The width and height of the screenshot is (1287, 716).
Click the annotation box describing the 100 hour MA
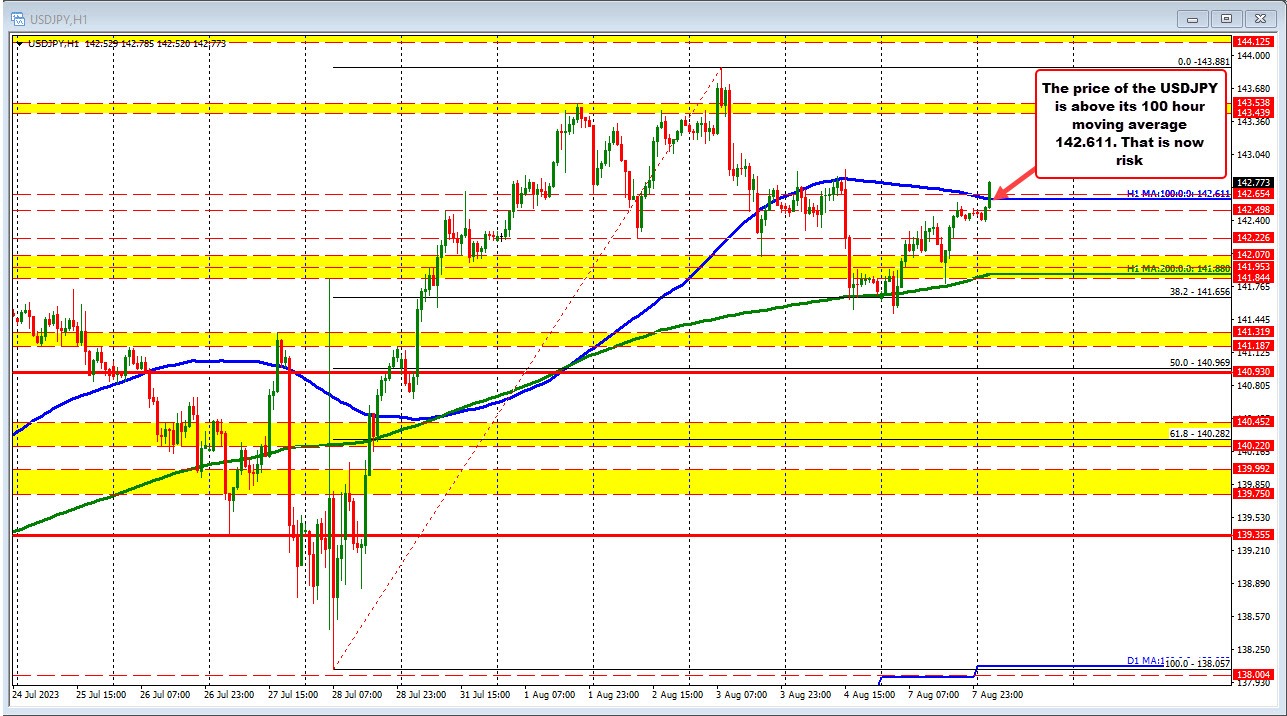[x=1128, y=124]
